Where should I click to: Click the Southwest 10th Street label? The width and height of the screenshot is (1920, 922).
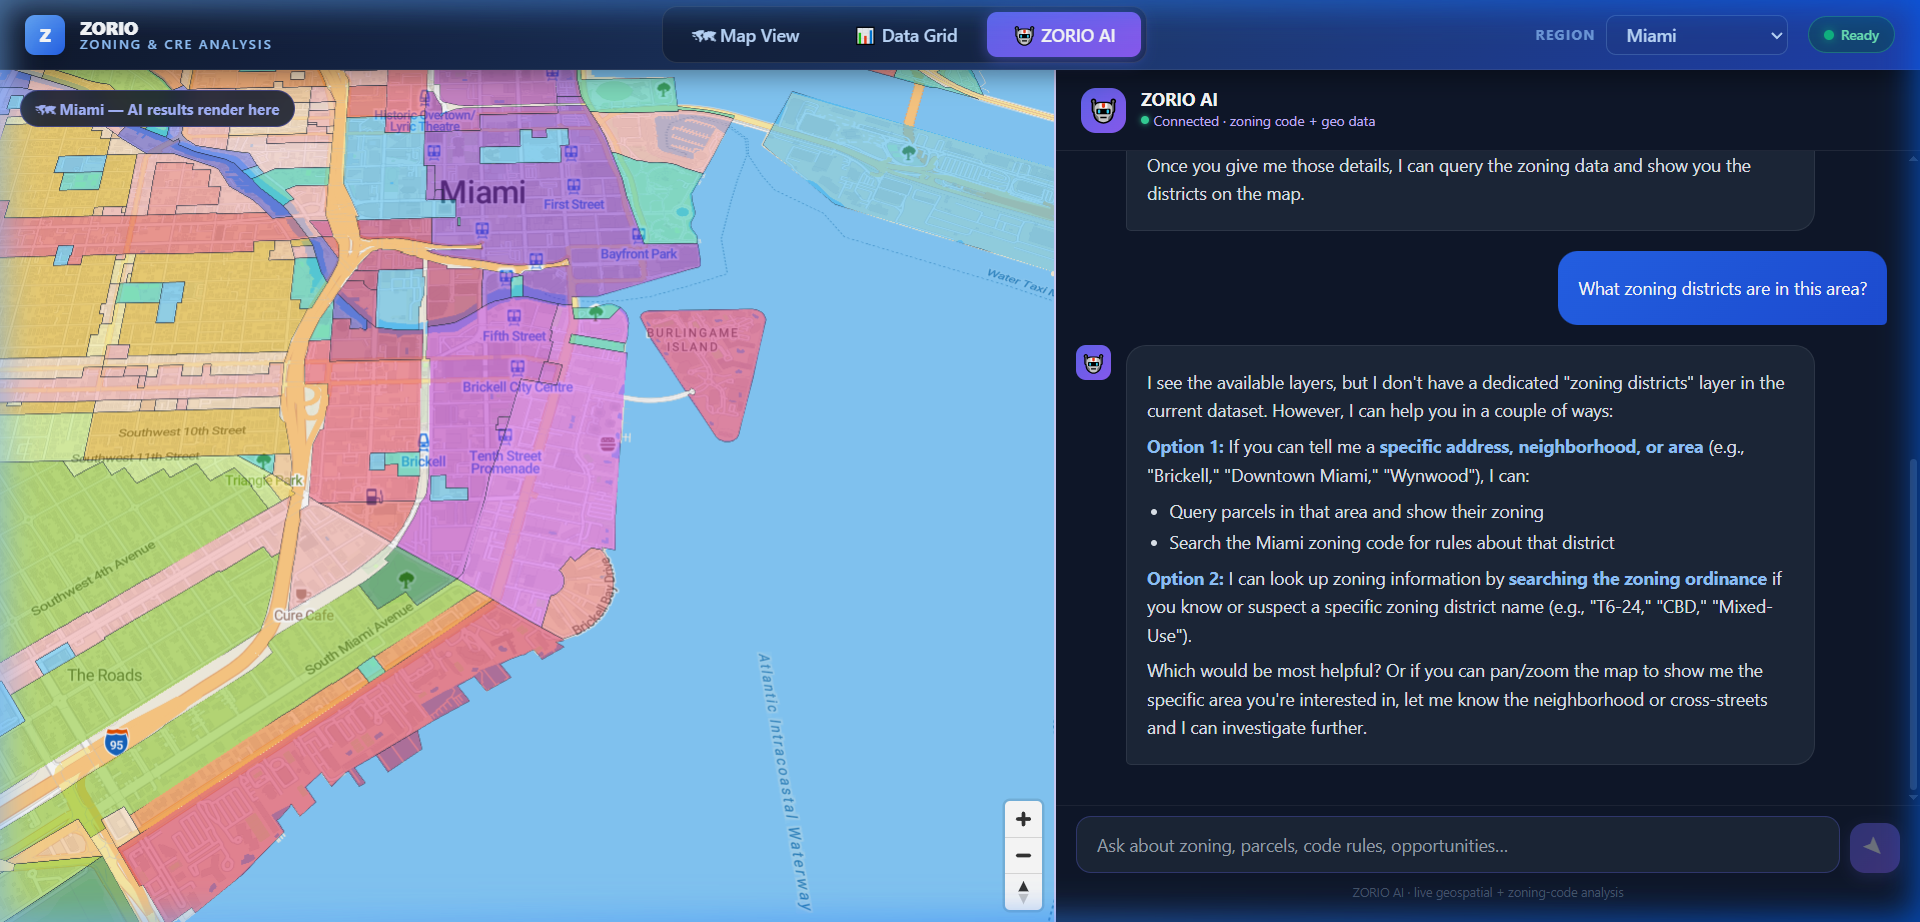(182, 432)
